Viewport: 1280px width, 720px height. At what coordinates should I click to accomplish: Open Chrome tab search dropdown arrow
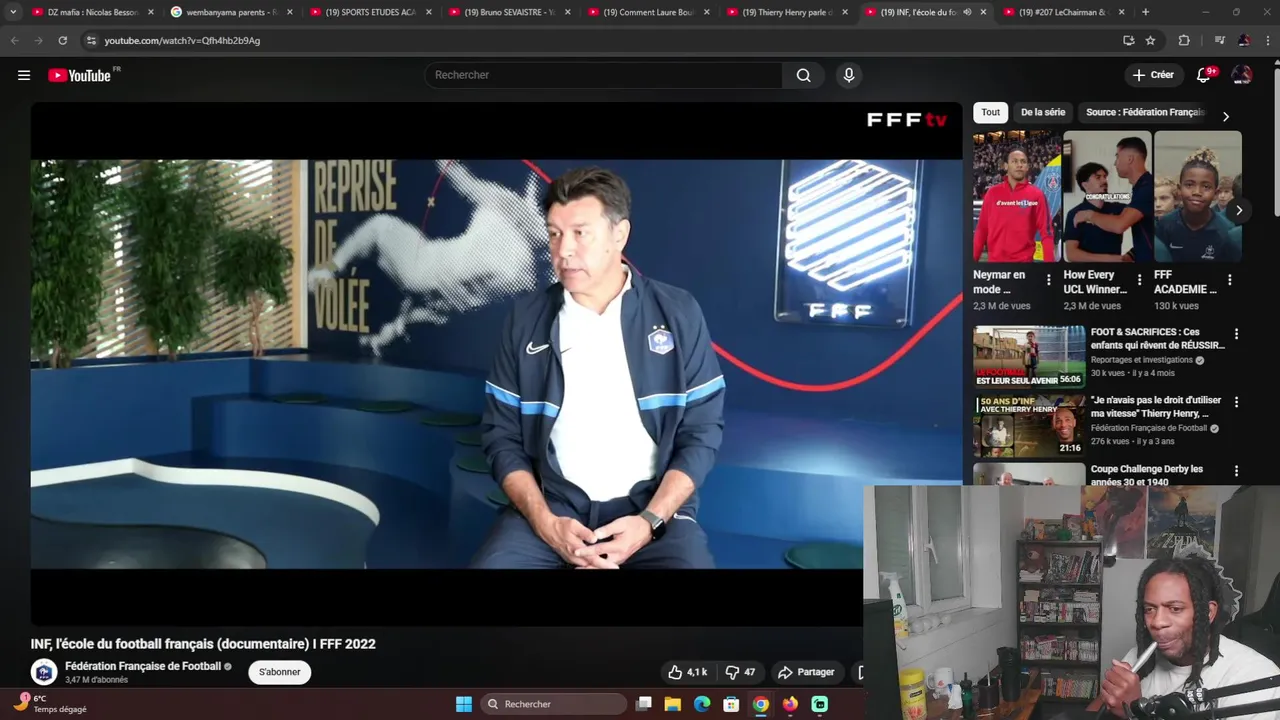tap(13, 12)
